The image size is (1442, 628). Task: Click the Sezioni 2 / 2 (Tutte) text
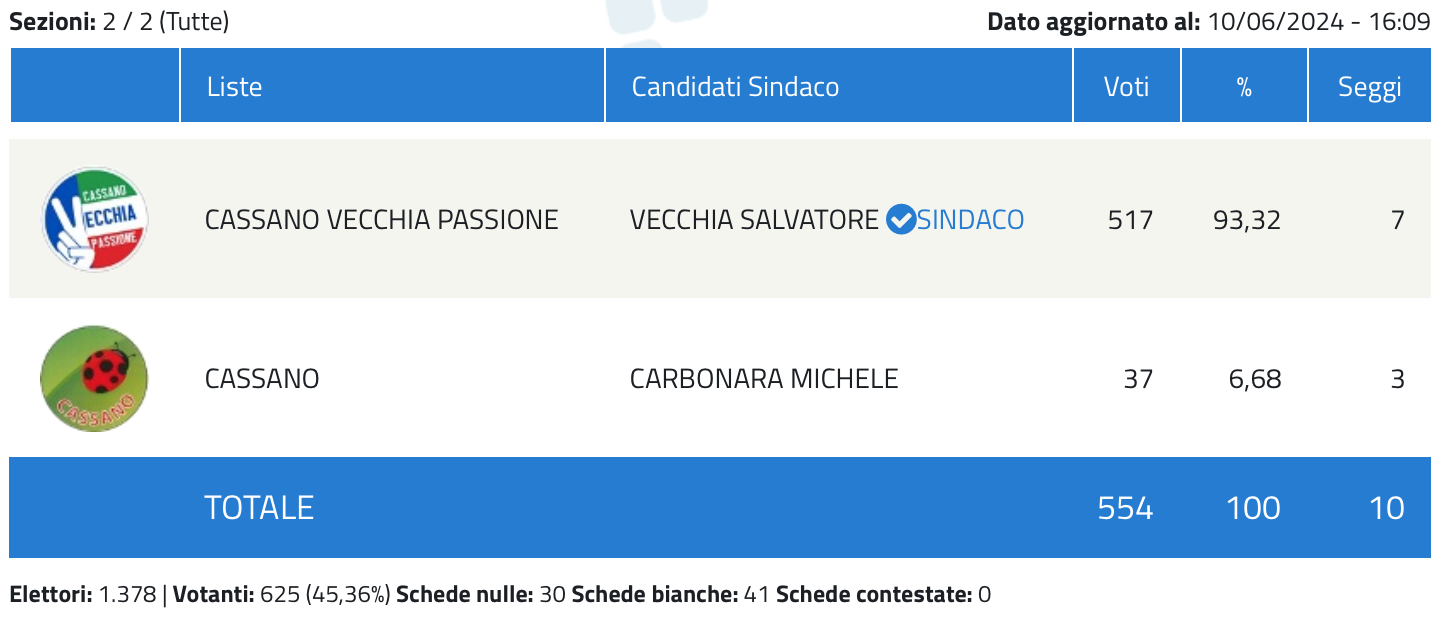[119, 21]
